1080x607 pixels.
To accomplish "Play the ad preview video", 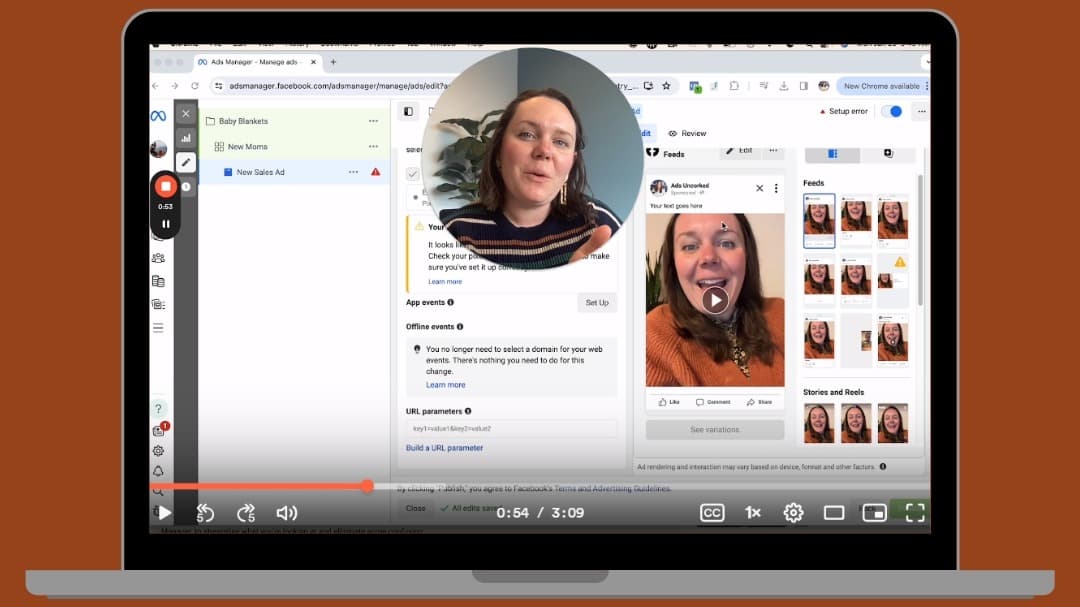I will [x=715, y=300].
